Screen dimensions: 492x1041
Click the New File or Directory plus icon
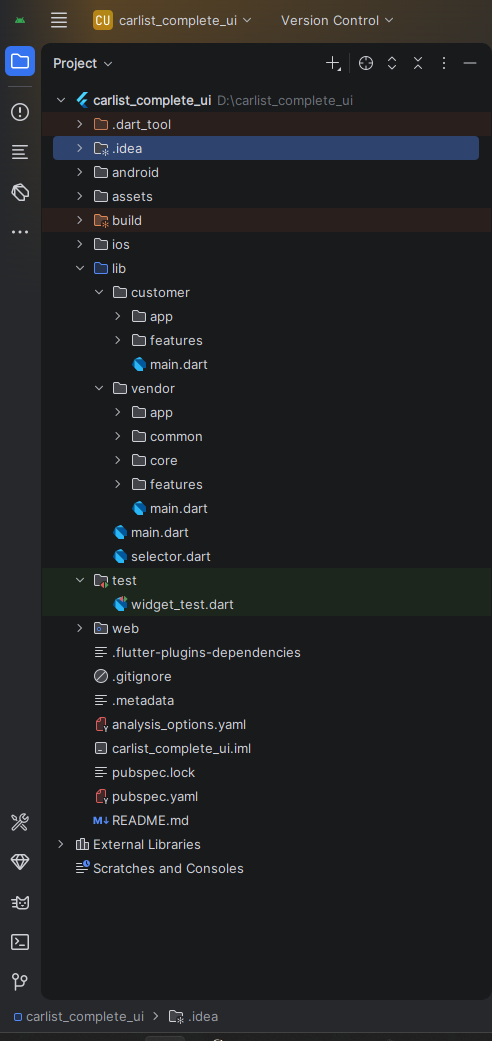click(333, 63)
